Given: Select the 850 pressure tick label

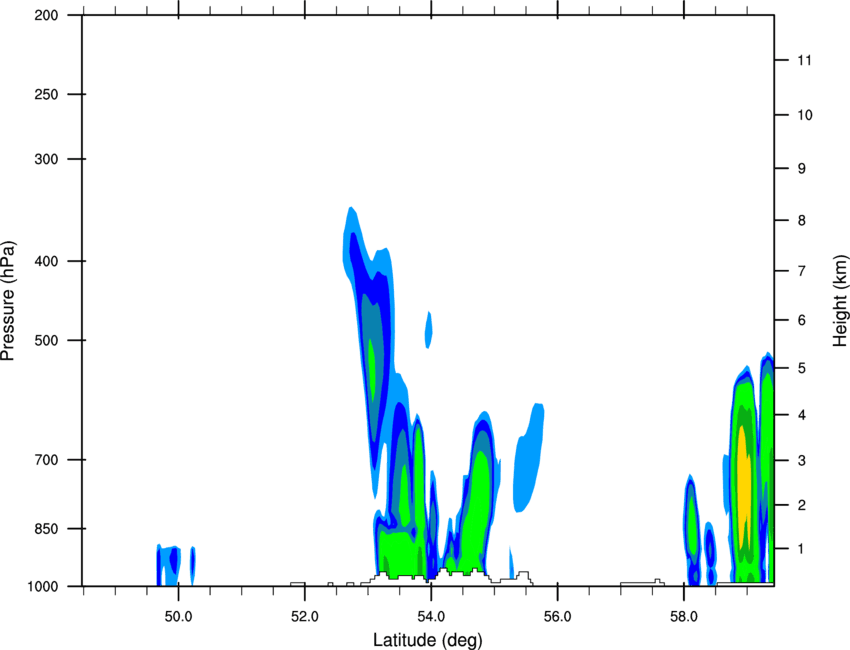Looking at the screenshot, I should point(46,529).
